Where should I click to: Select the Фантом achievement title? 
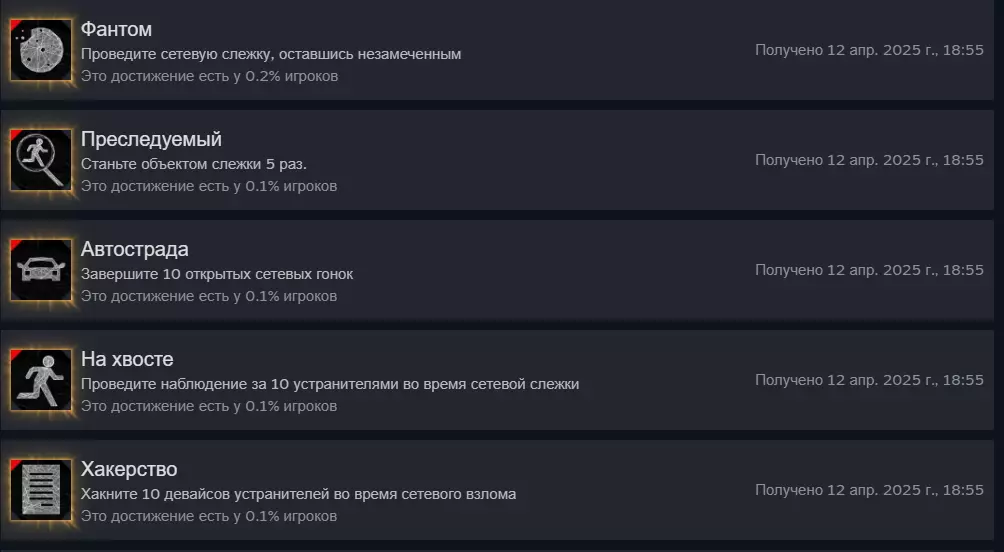(x=116, y=30)
